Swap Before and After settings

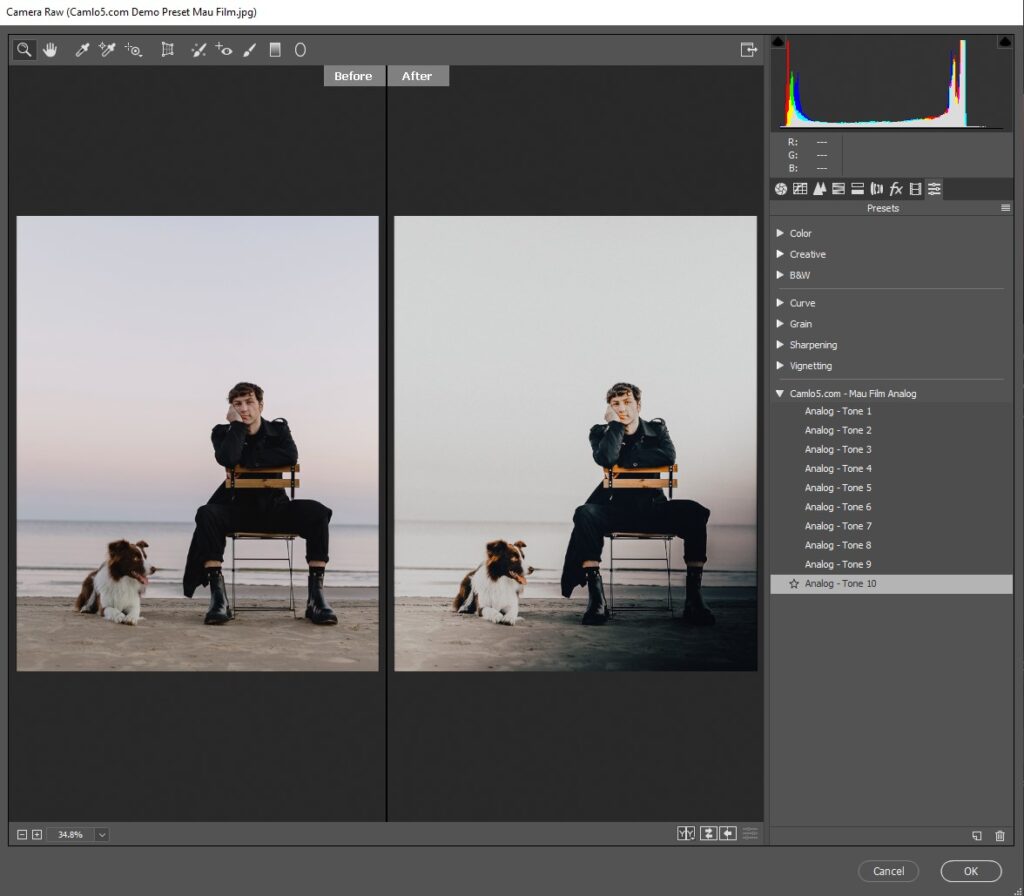click(708, 833)
